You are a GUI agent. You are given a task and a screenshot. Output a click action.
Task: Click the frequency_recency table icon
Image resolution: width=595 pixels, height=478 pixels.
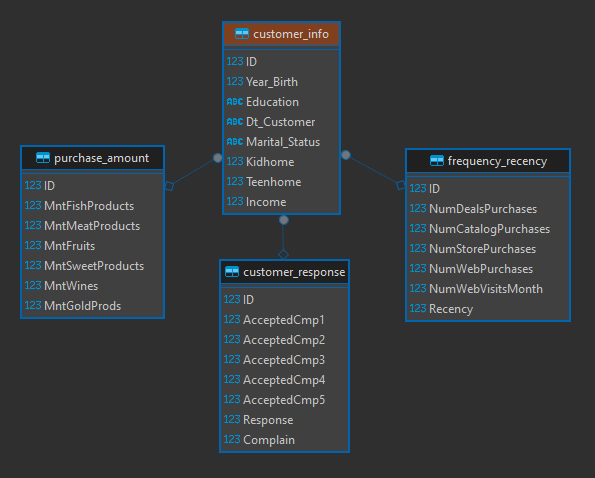pos(437,160)
